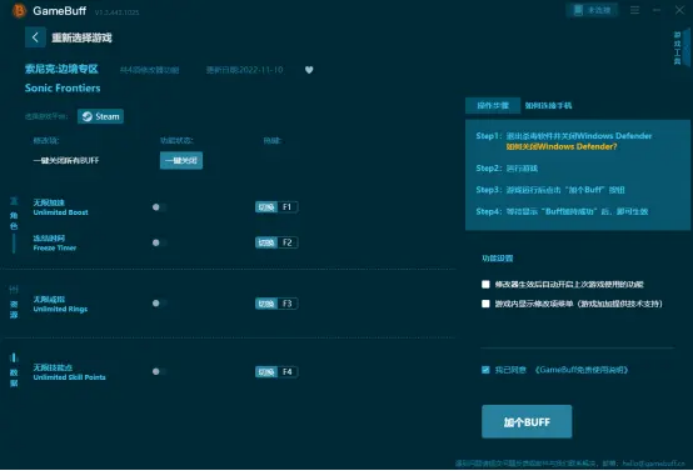Select the Steam platform button
This screenshot has height=472, width=693.
coord(100,116)
